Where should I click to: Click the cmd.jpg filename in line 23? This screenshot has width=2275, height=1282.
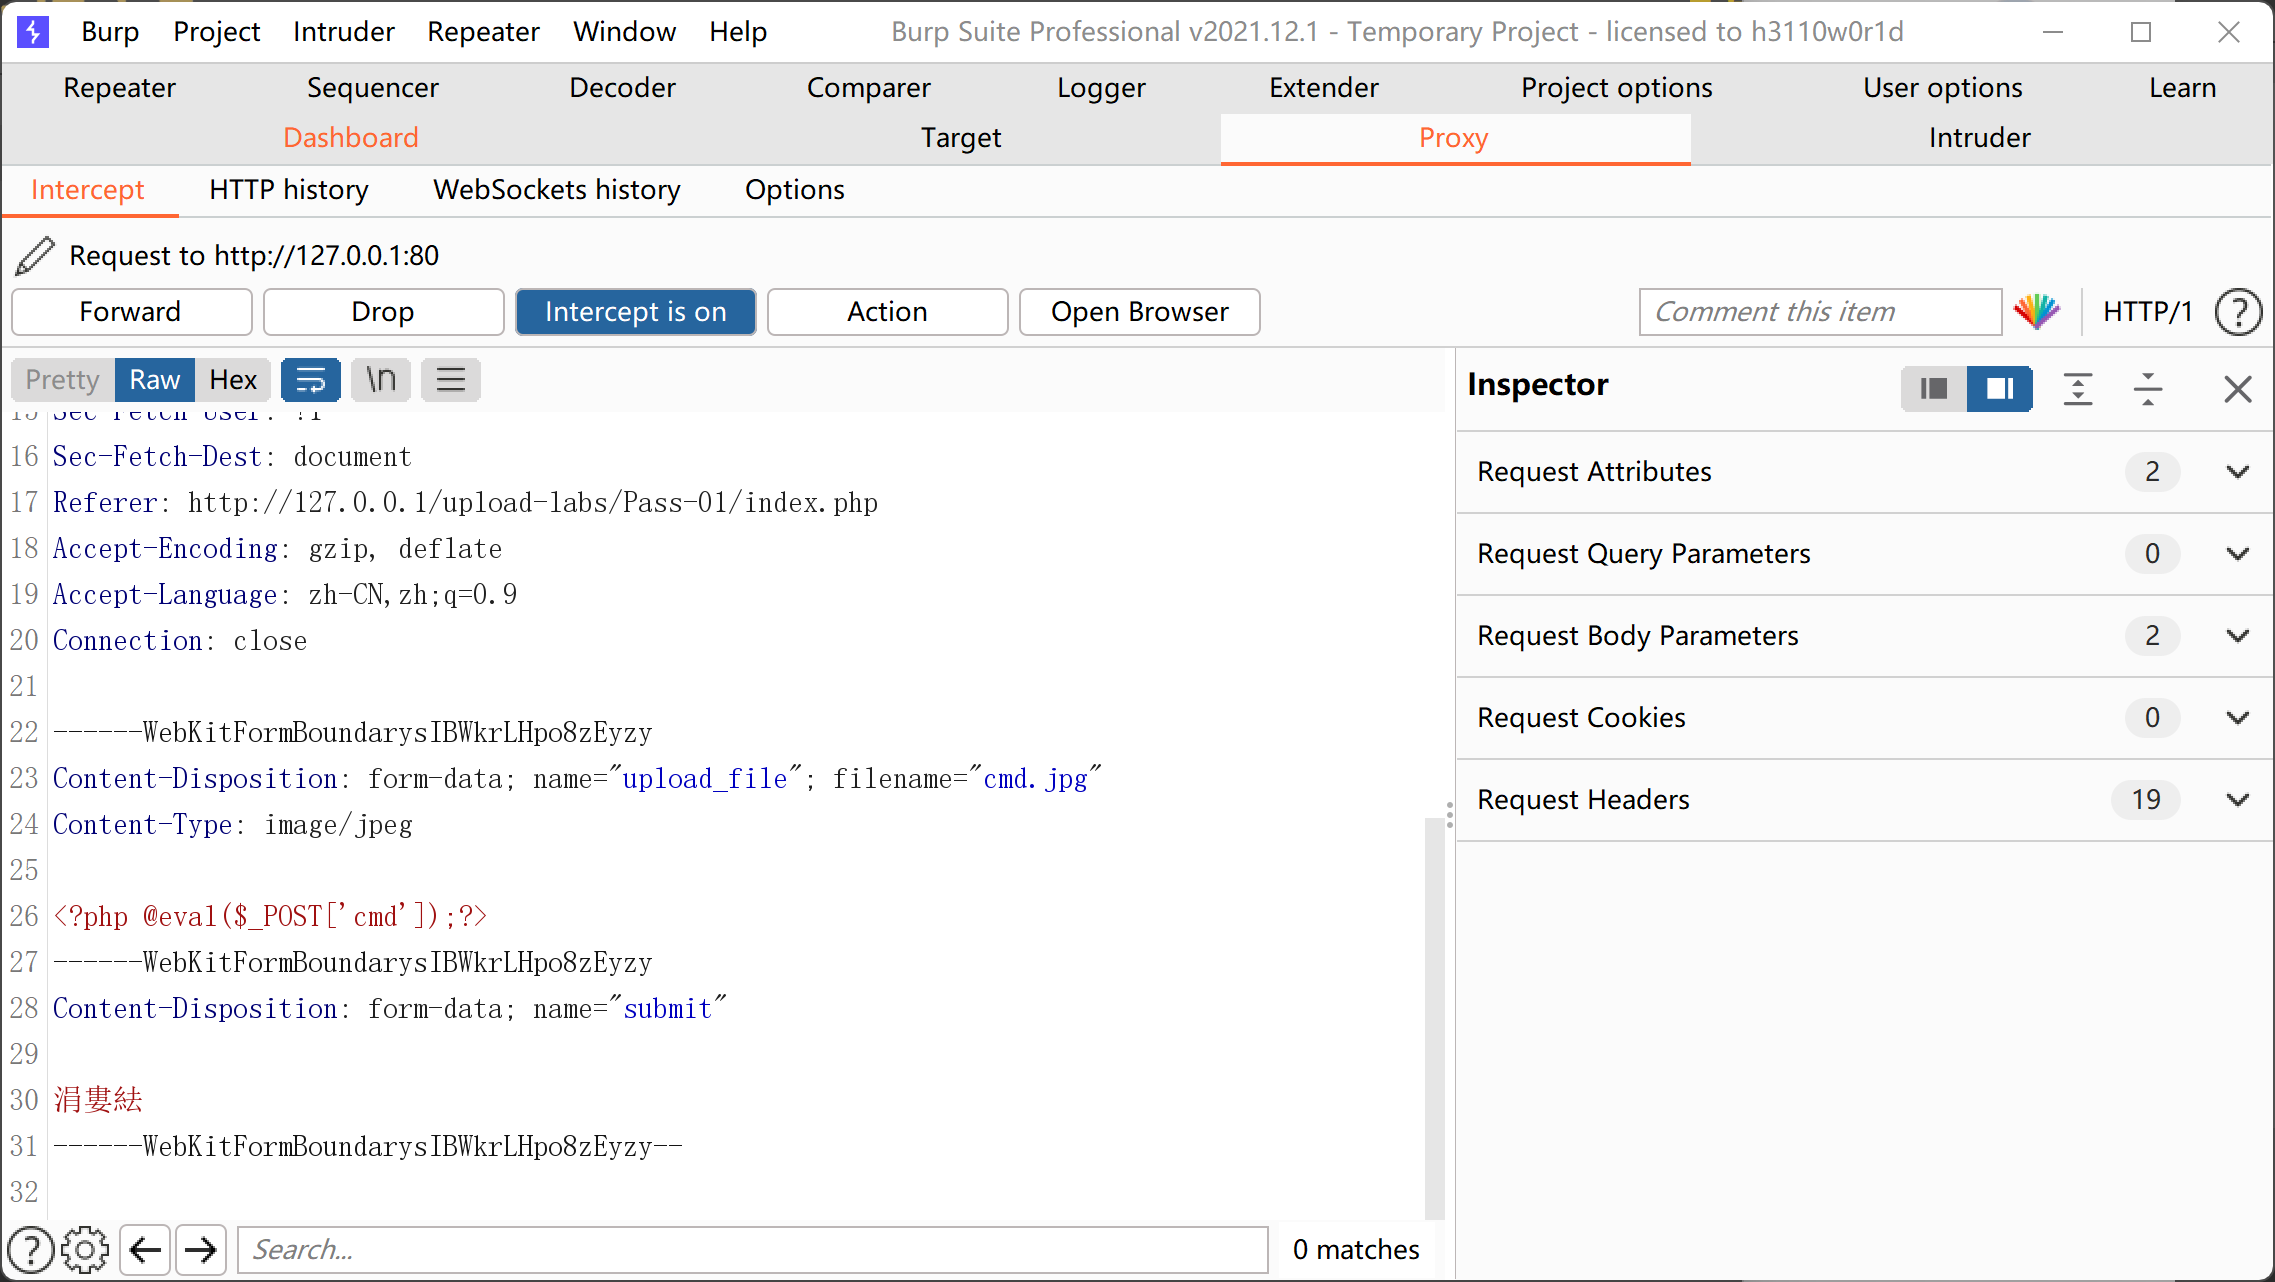tap(1035, 779)
